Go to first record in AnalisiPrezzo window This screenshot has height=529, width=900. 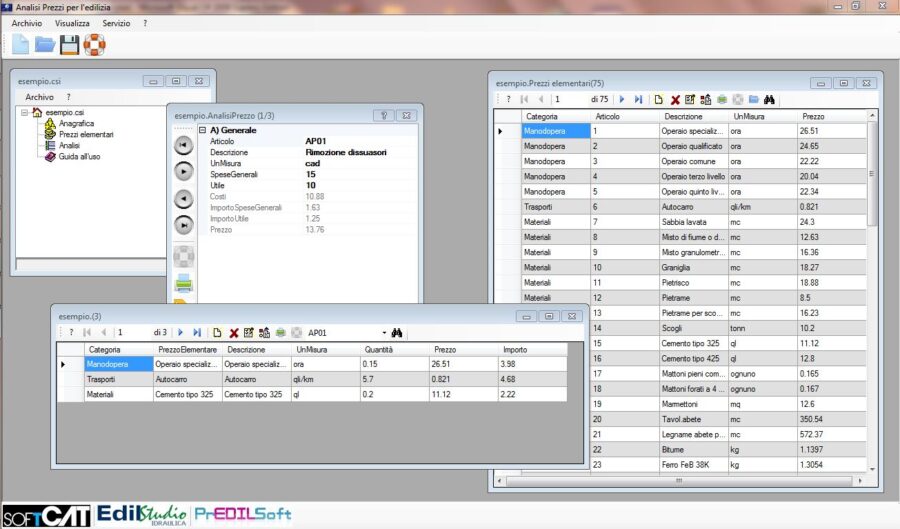pyautogui.click(x=183, y=145)
